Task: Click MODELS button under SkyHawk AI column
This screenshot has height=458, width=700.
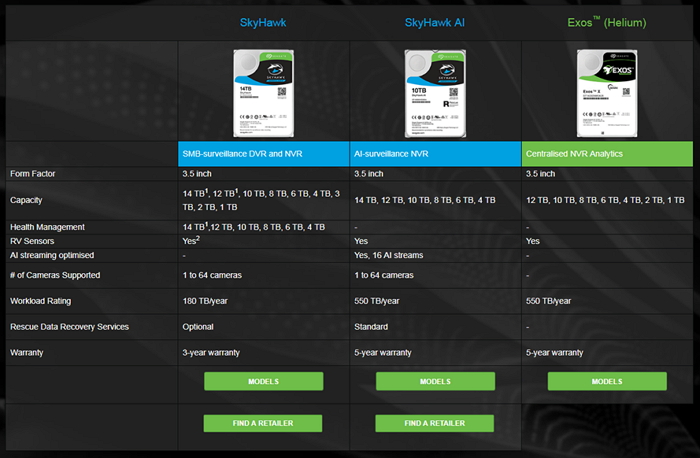Action: click(435, 381)
